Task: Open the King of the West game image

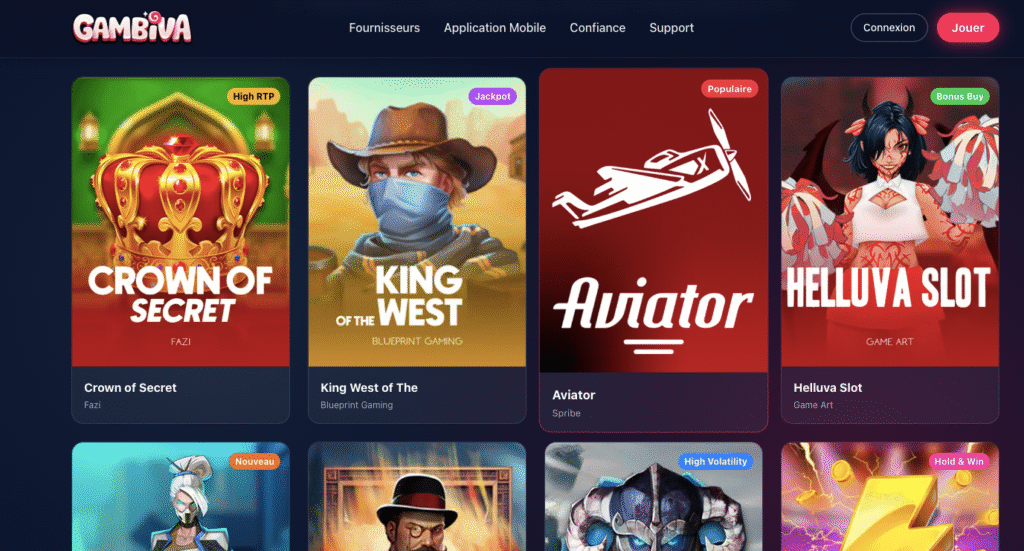Action: click(x=417, y=222)
